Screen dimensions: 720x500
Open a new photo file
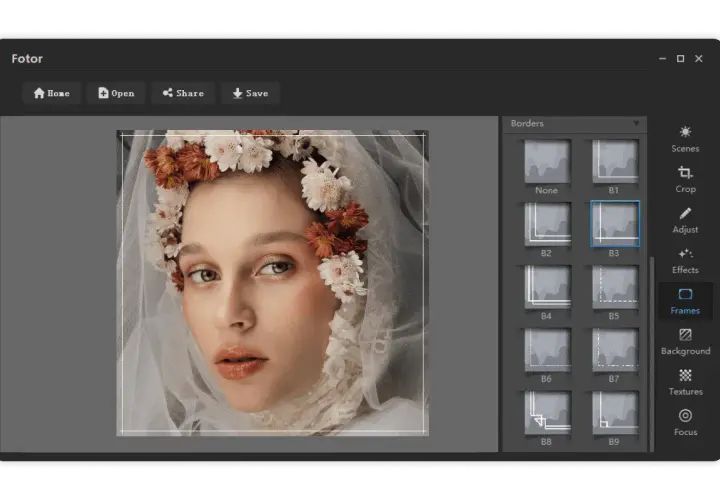pos(116,93)
